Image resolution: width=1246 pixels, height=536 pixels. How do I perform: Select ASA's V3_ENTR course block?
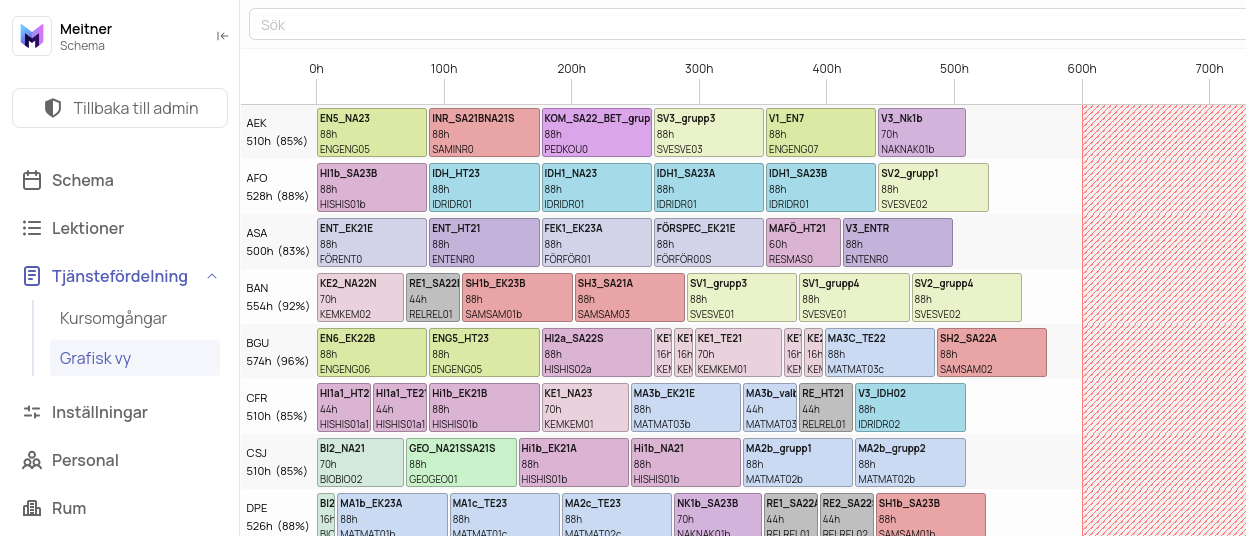point(898,243)
